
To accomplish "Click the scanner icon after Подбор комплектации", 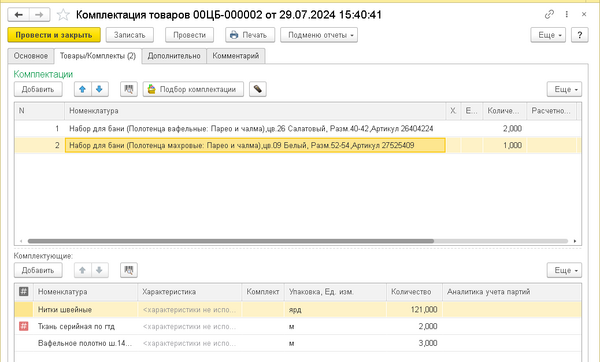I will coord(258,89).
